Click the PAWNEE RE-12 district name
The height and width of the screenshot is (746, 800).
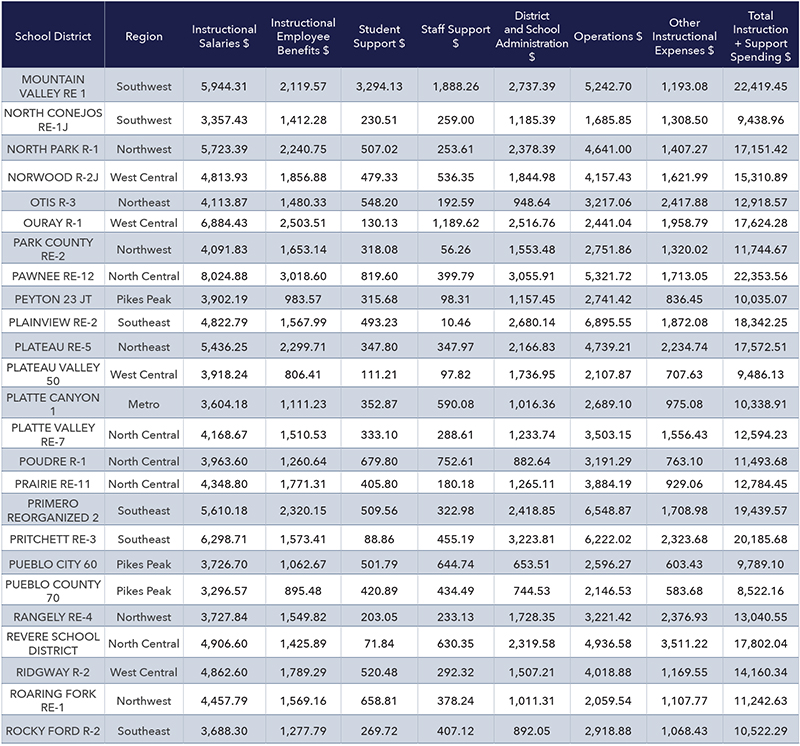tap(53, 276)
